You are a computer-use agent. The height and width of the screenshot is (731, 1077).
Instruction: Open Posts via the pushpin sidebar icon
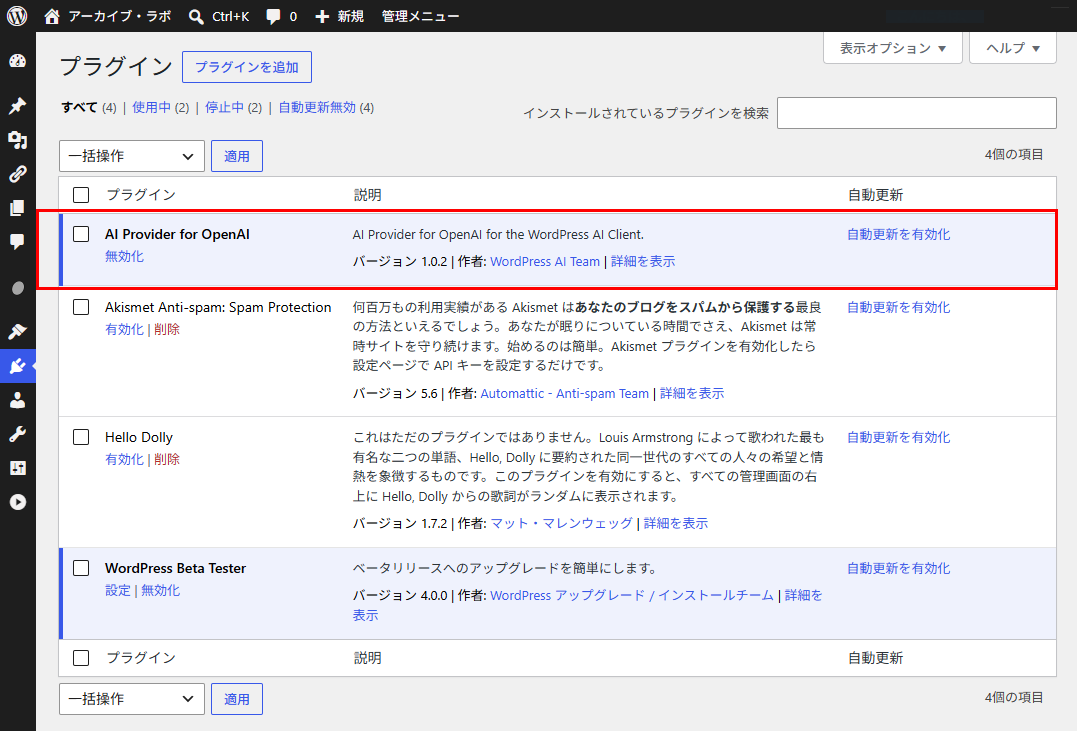[x=17, y=106]
